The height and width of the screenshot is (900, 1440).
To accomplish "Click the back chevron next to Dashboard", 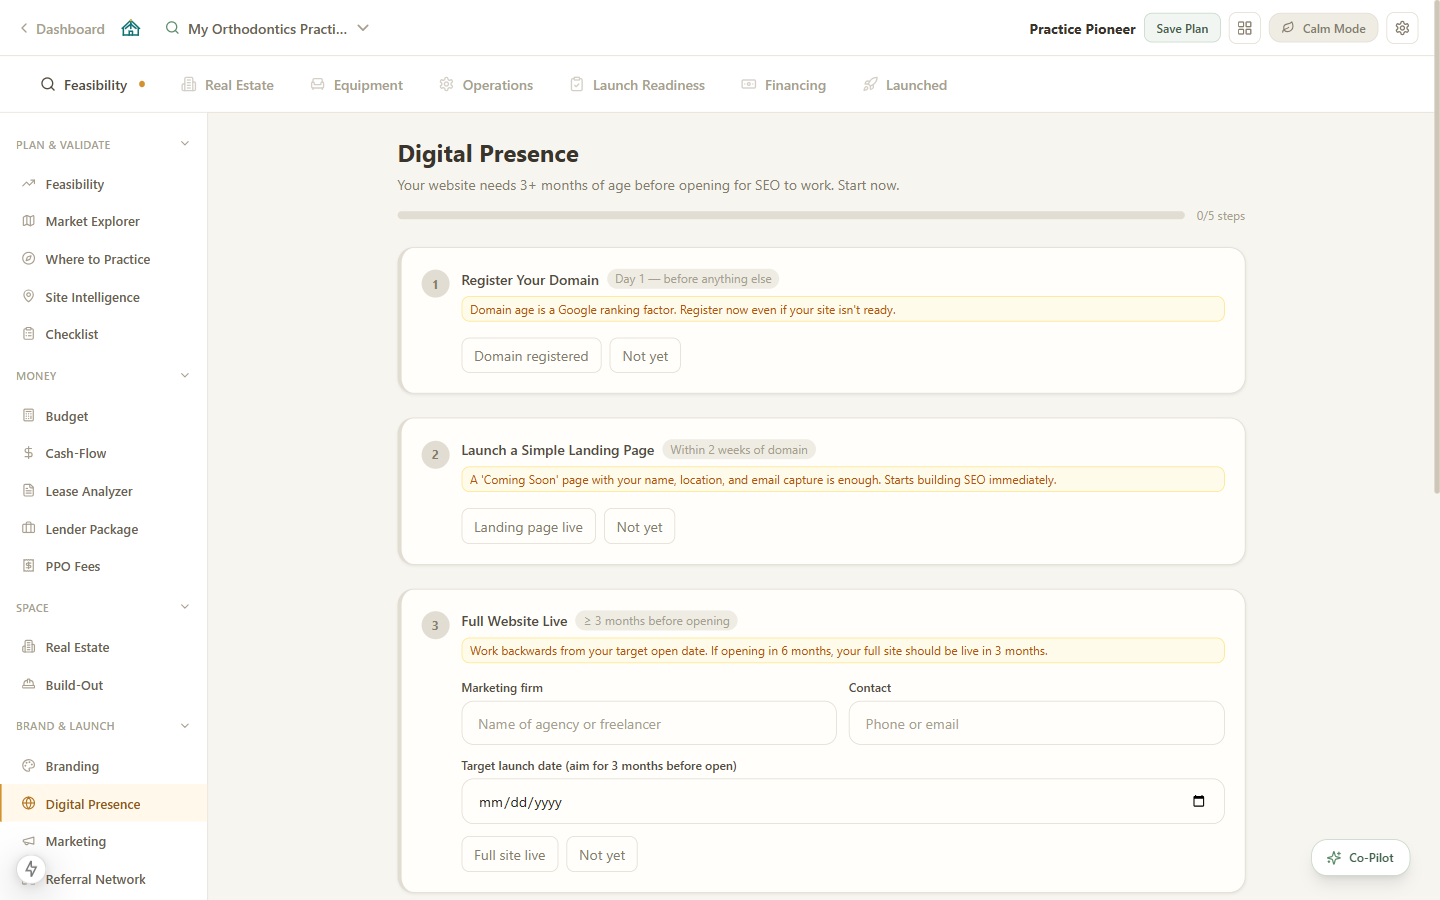I will (x=24, y=28).
